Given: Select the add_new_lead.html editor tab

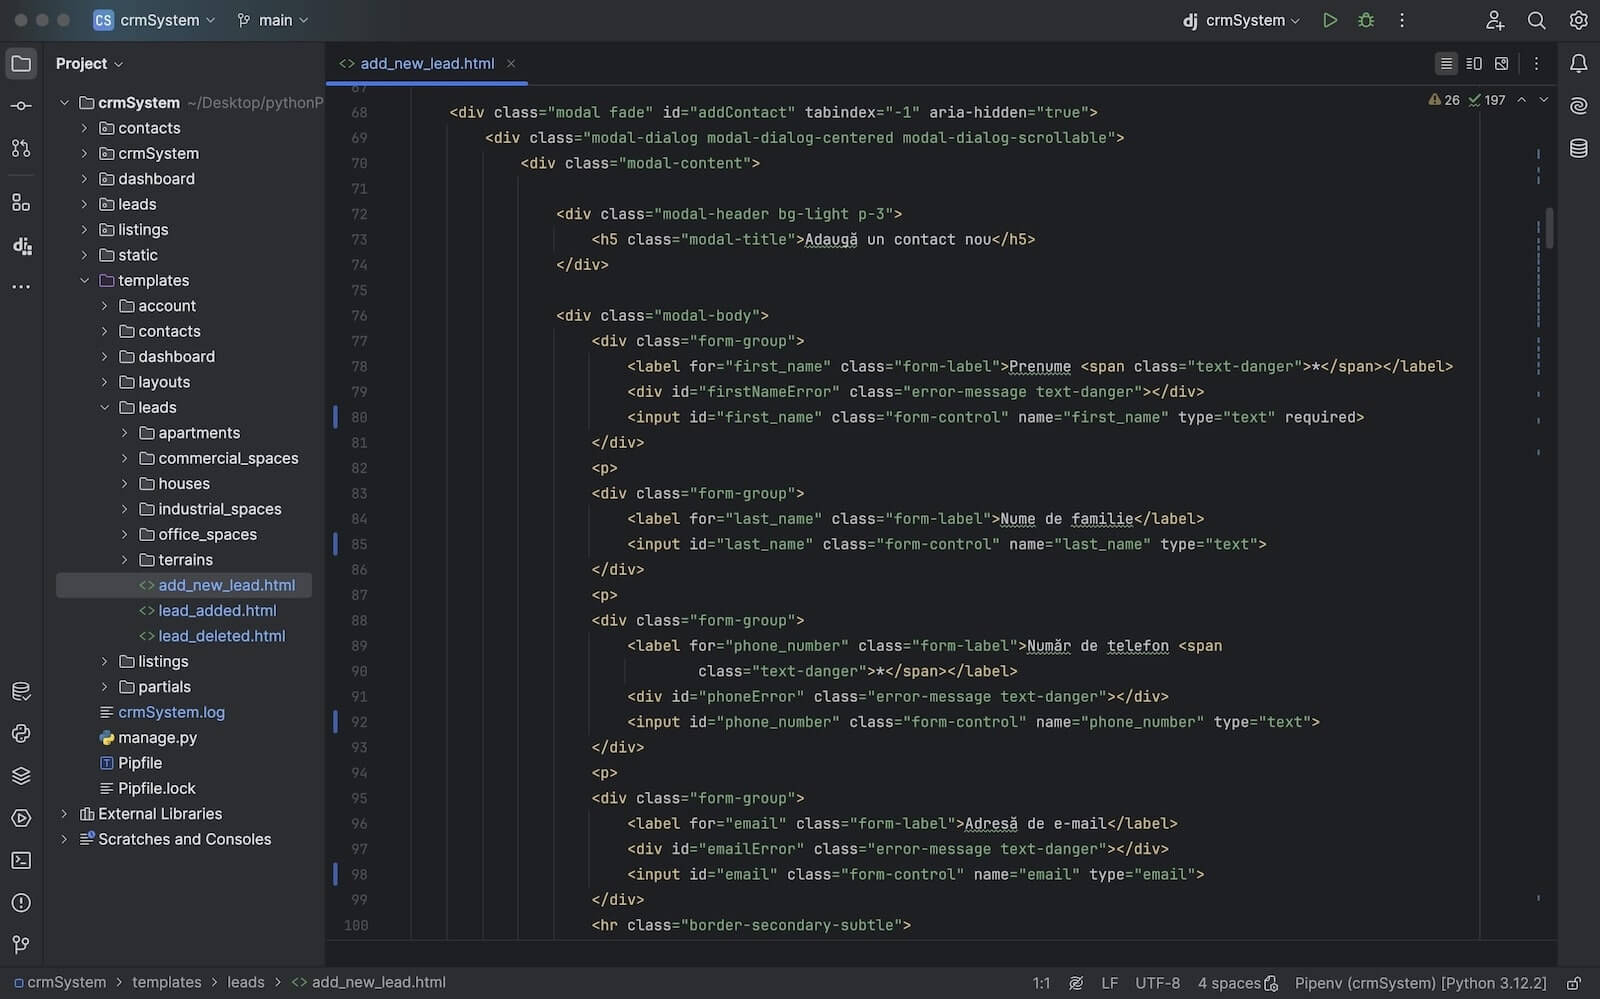Looking at the screenshot, I should click(426, 64).
